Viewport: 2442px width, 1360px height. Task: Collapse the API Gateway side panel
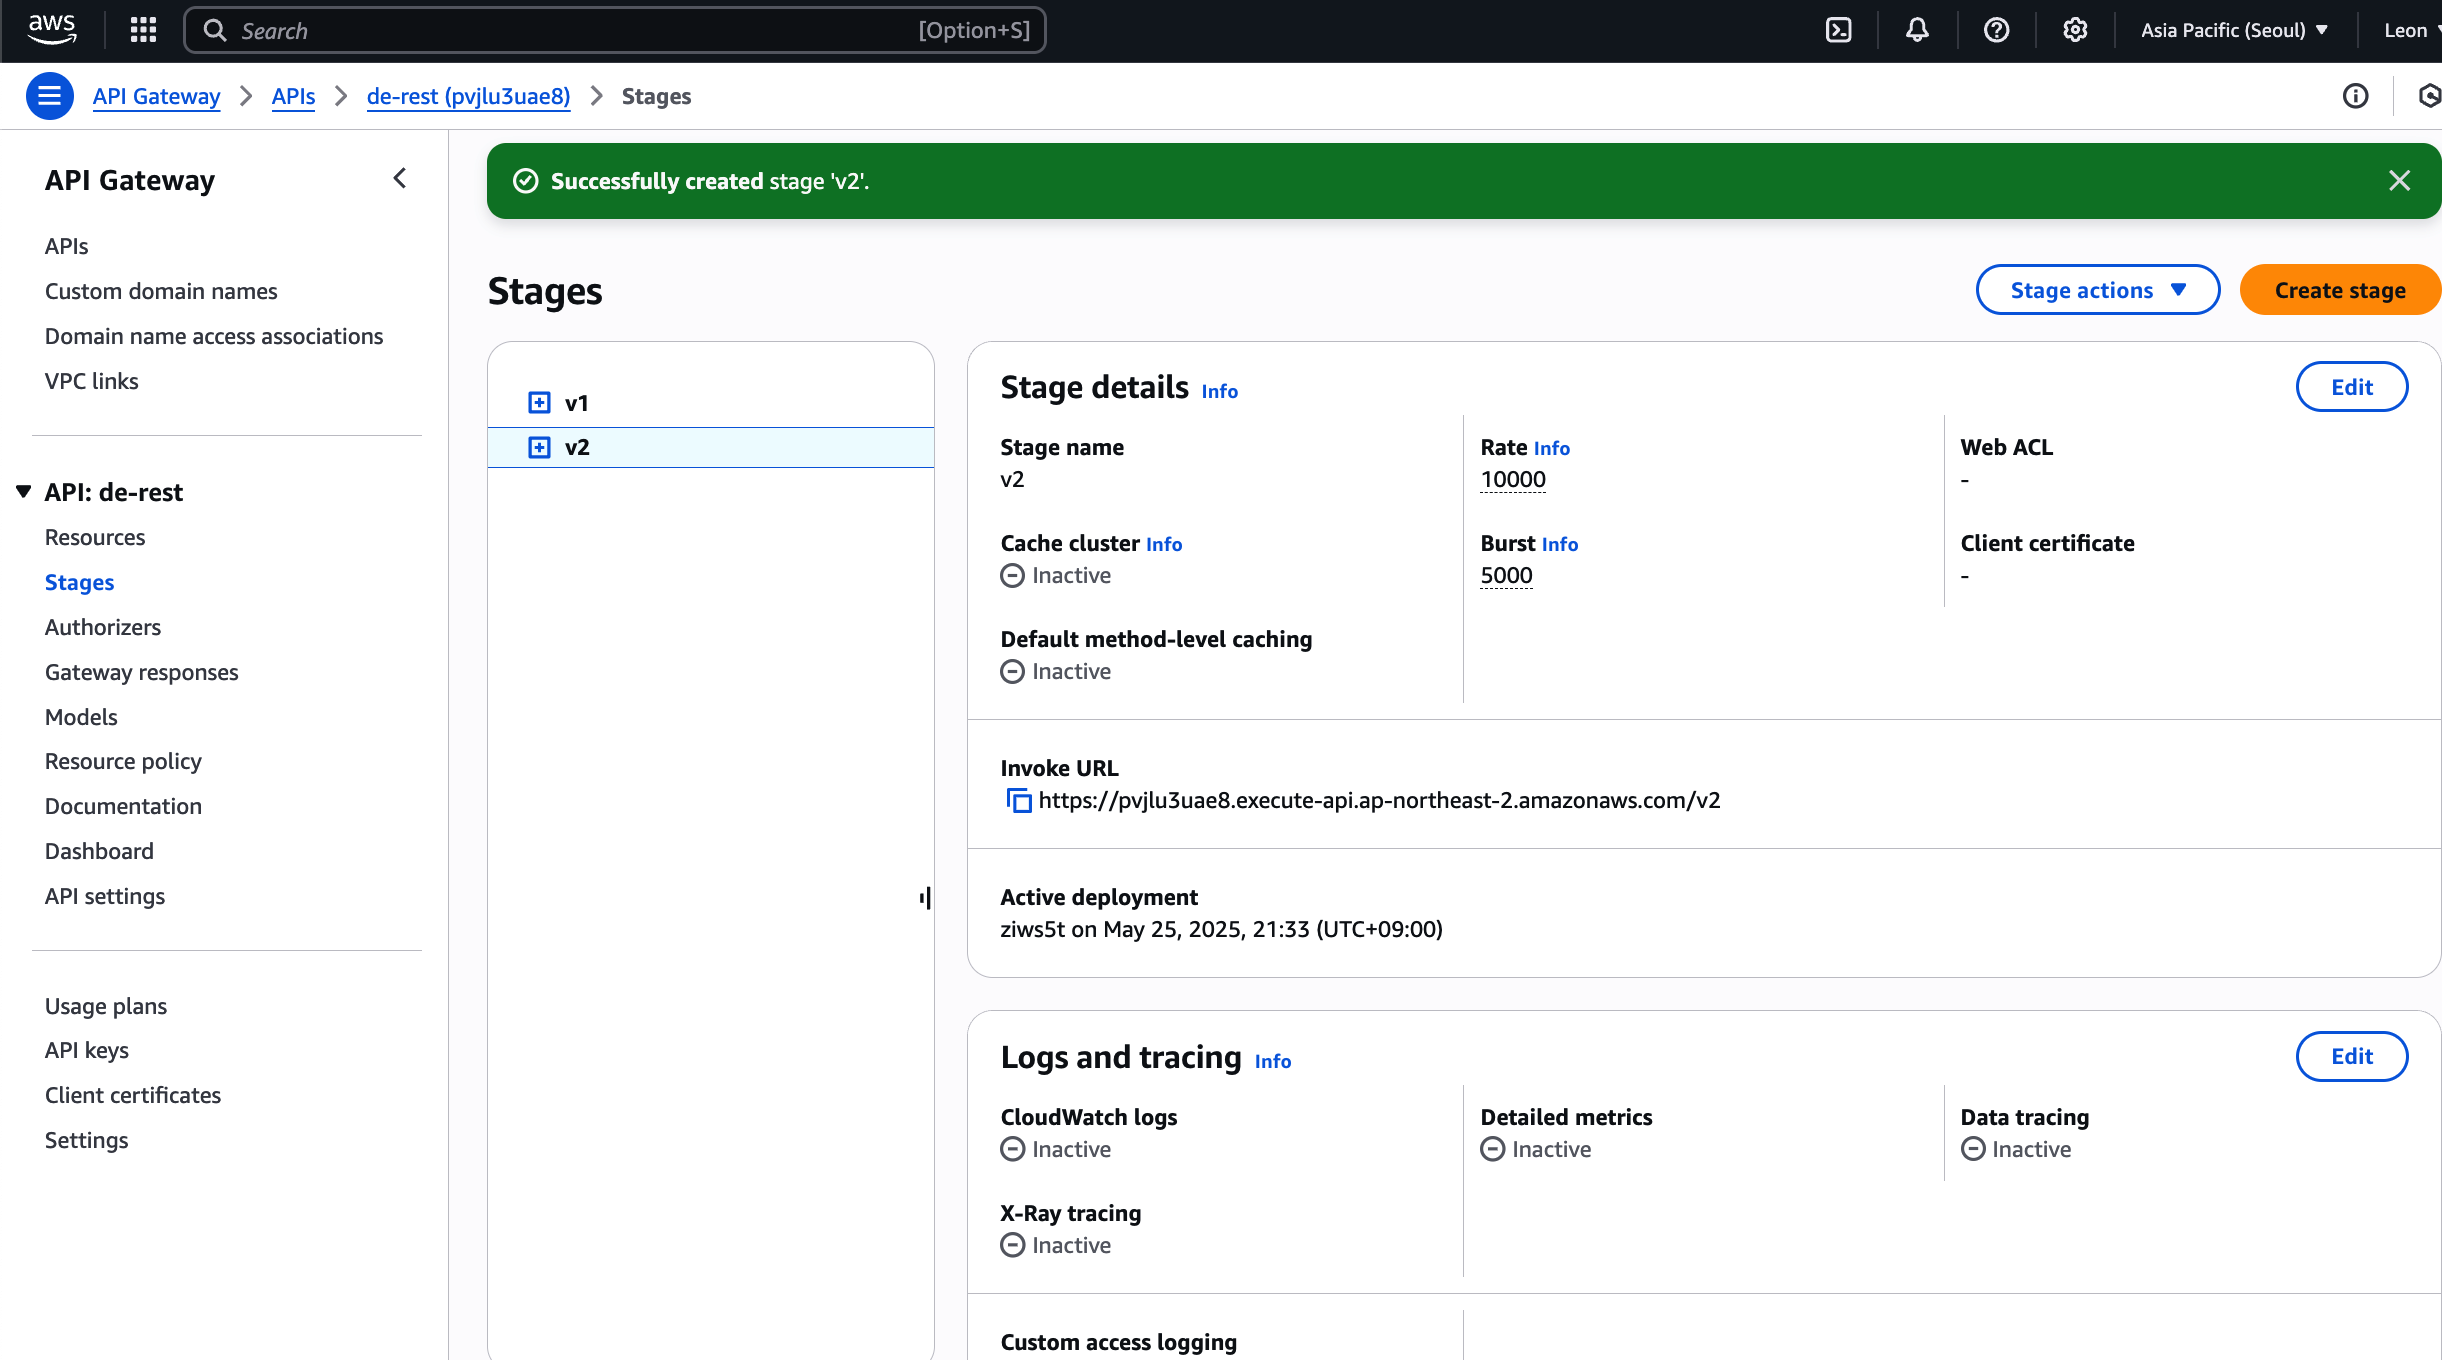click(x=400, y=179)
